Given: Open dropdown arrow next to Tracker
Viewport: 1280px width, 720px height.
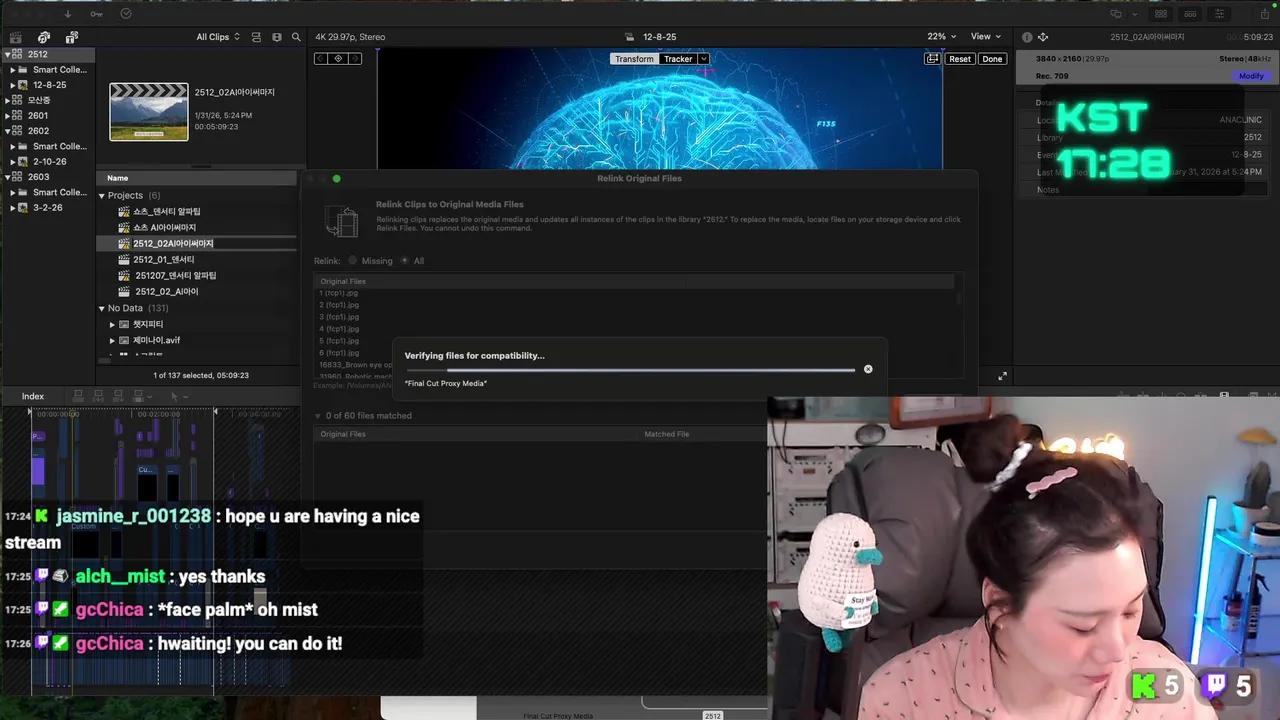Looking at the screenshot, I should [704, 59].
